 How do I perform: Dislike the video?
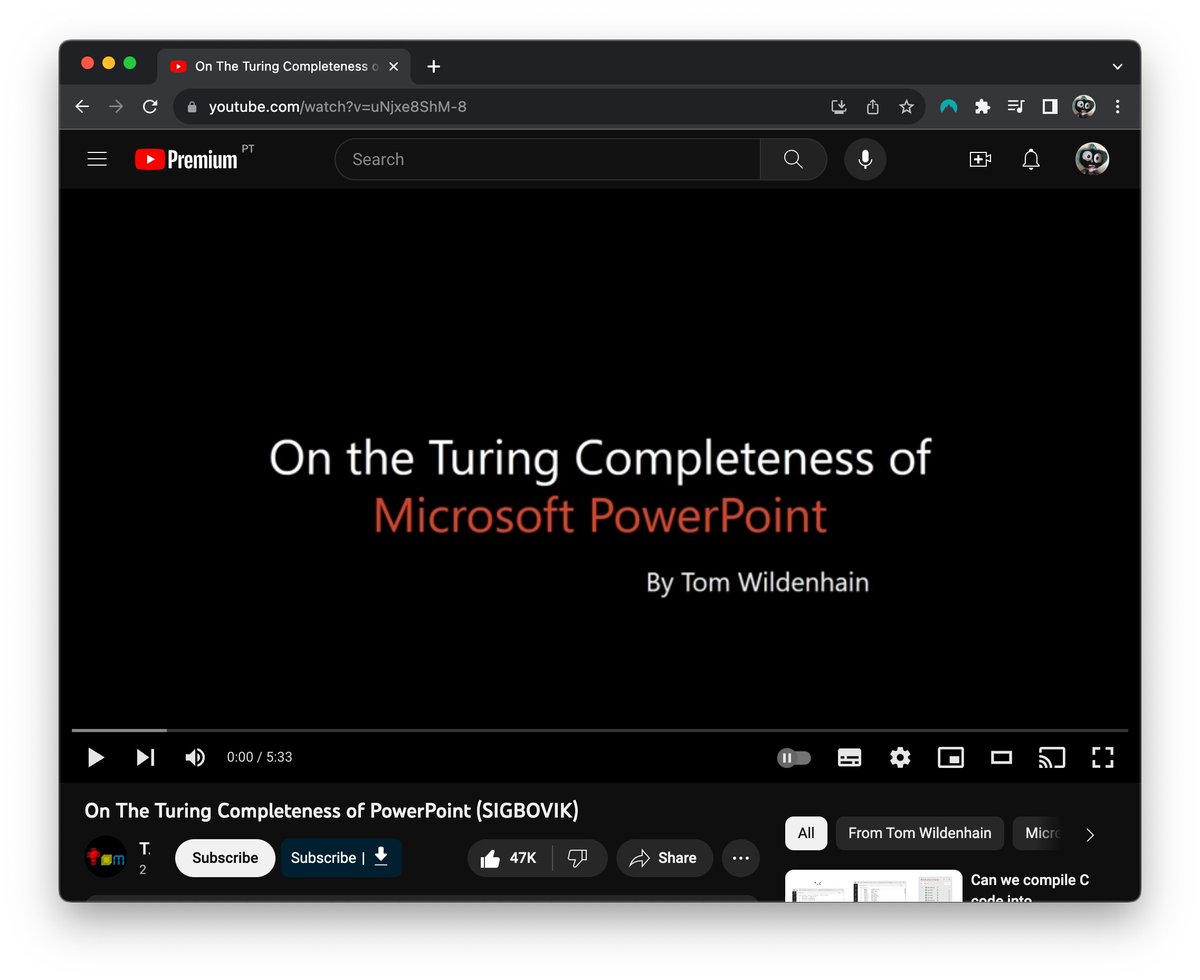coord(578,858)
